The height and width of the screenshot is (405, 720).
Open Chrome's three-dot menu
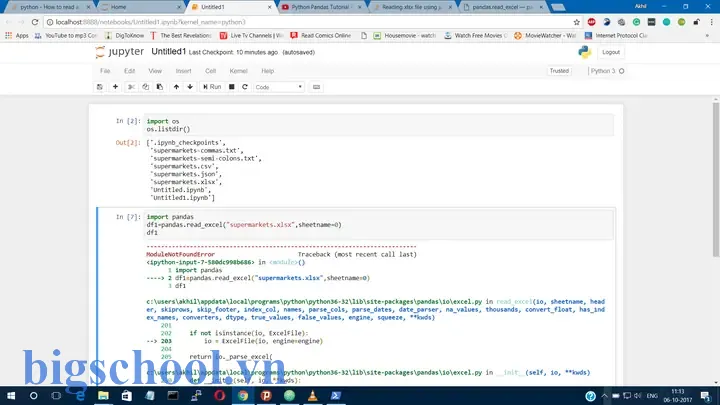pos(712,22)
